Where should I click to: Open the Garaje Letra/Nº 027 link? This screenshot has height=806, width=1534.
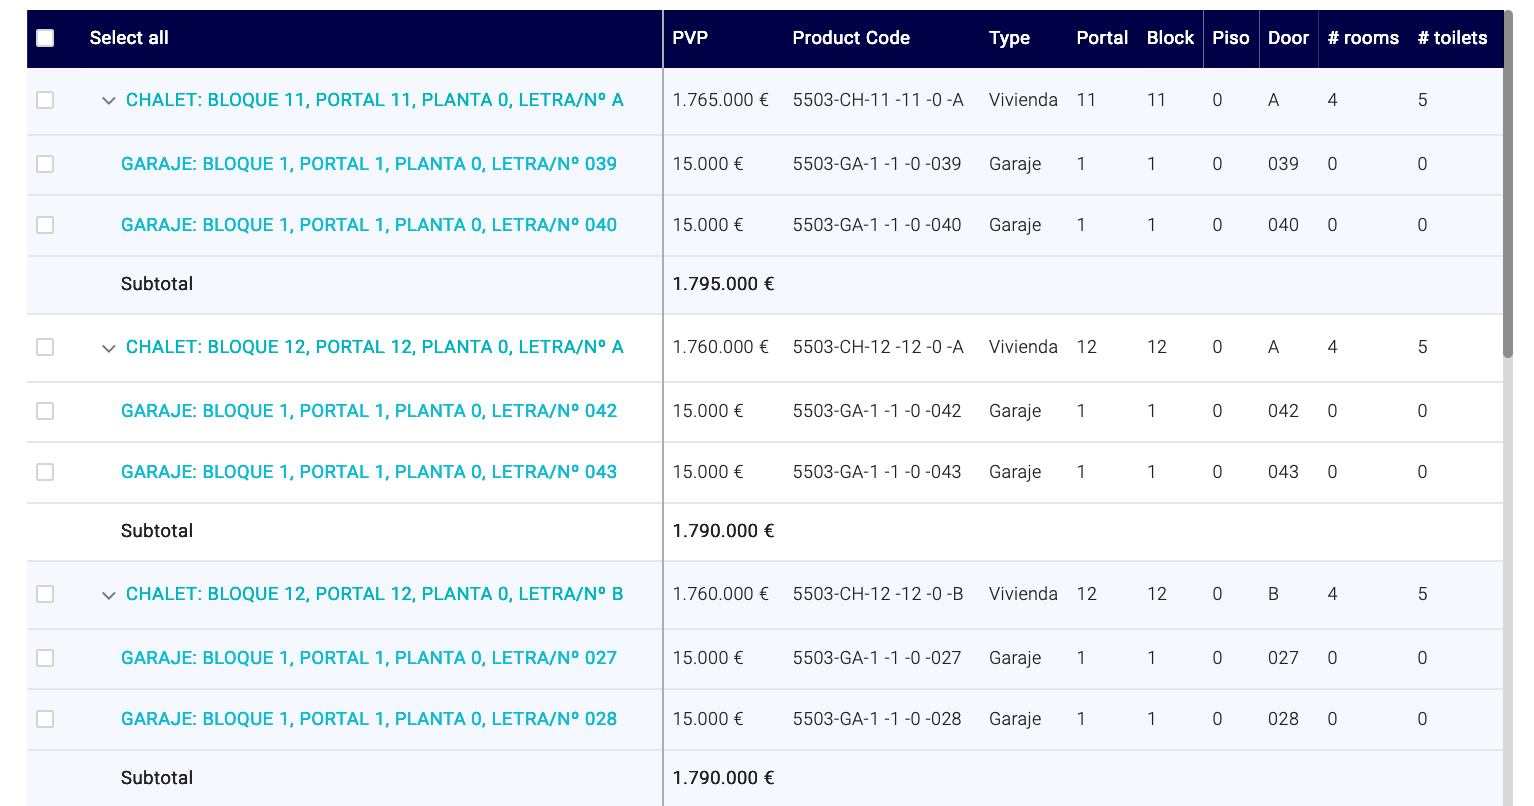coord(369,658)
